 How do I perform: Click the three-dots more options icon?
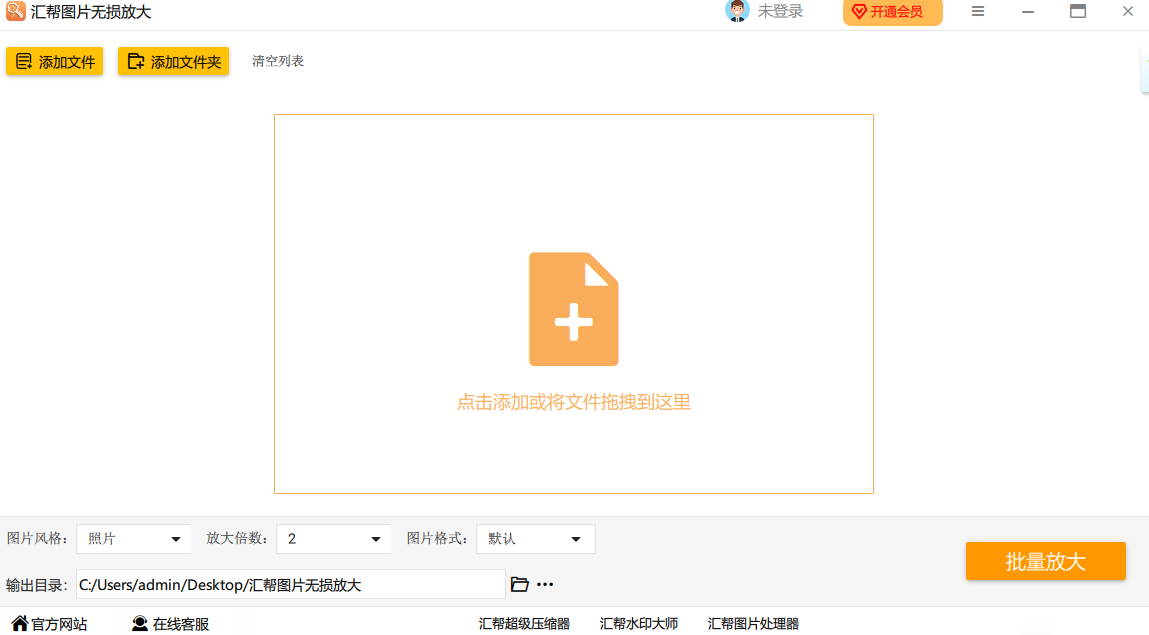(545, 584)
